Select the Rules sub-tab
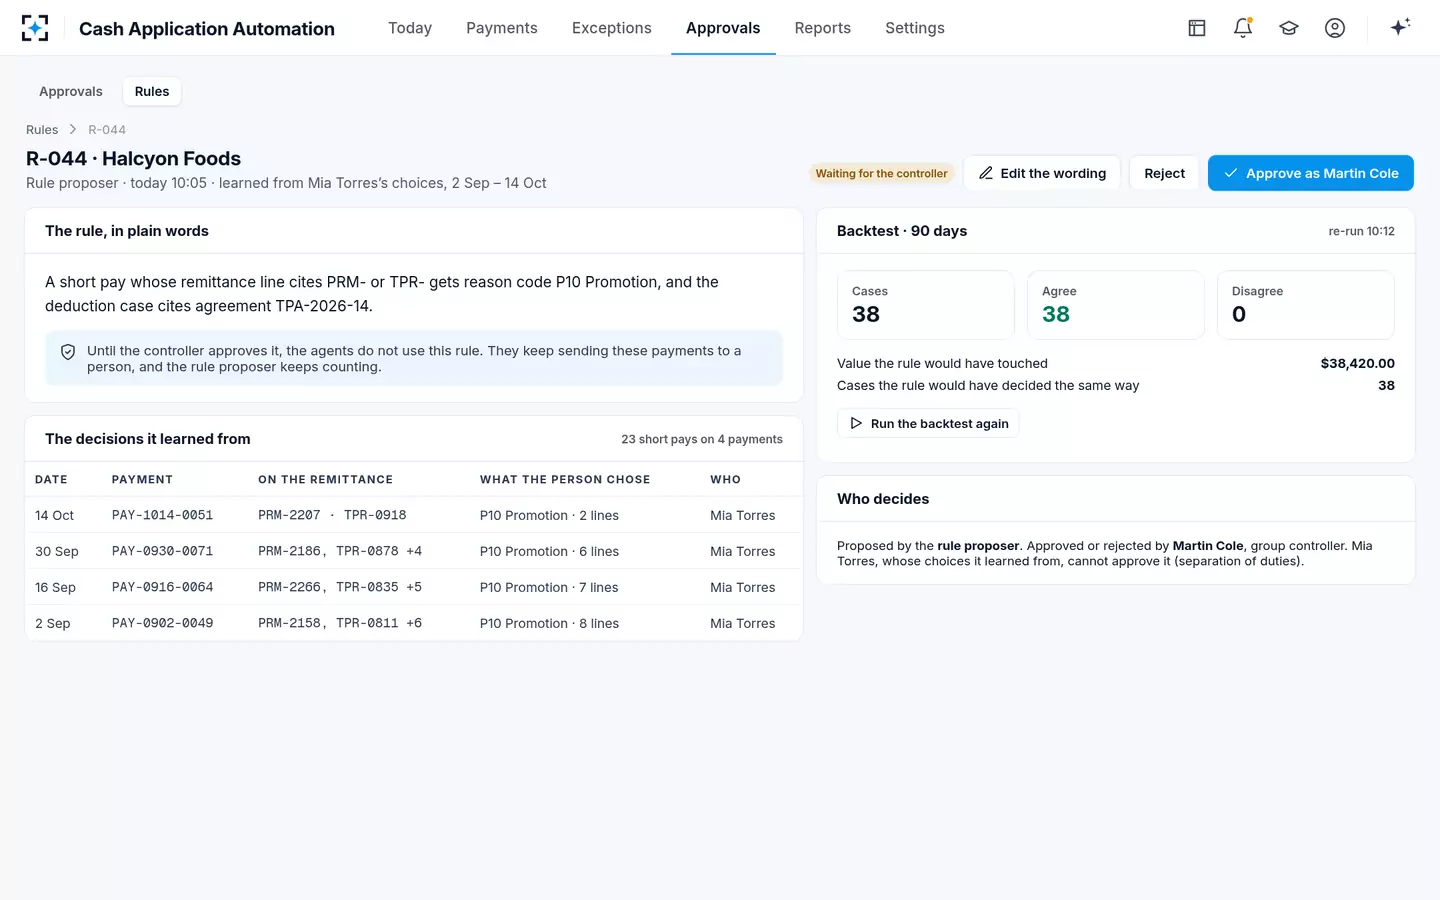 click(x=152, y=91)
